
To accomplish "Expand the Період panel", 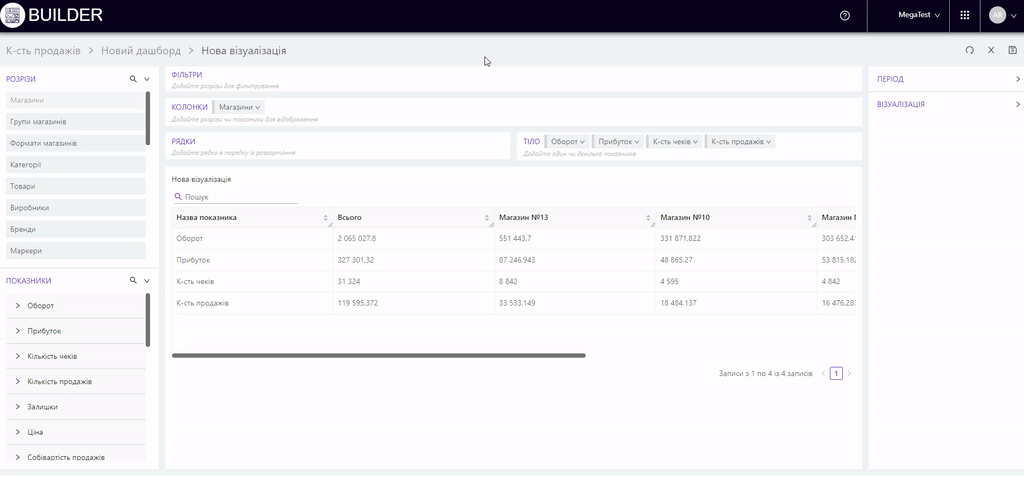I will coord(1017,79).
